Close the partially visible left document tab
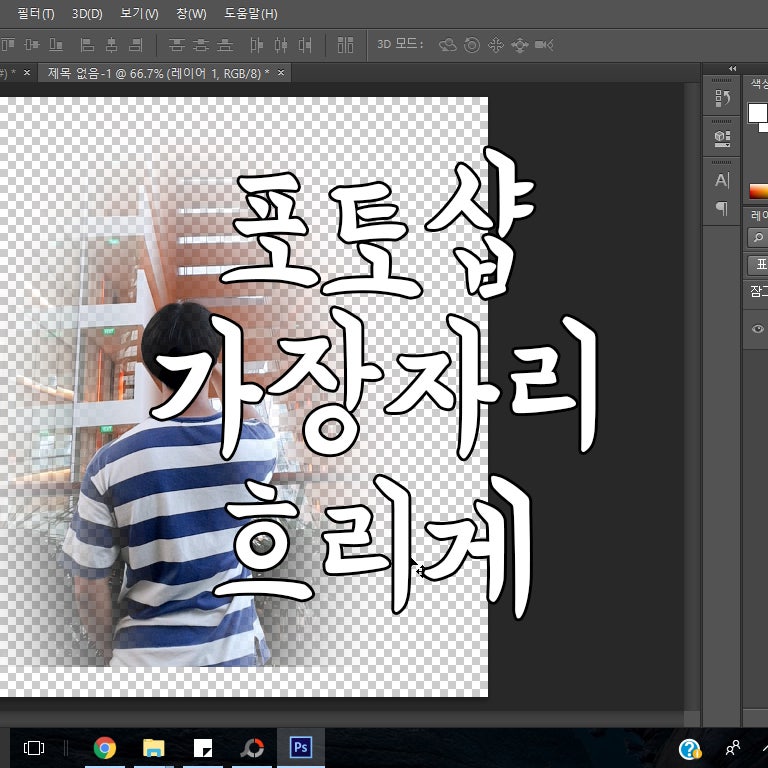 [27, 72]
